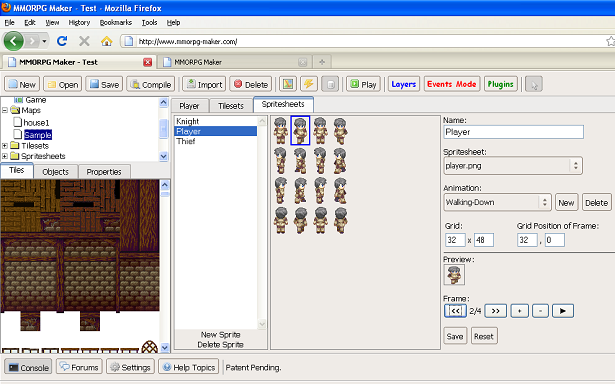Open the Layers toolbar option
615x384 pixels.
pyautogui.click(x=404, y=84)
